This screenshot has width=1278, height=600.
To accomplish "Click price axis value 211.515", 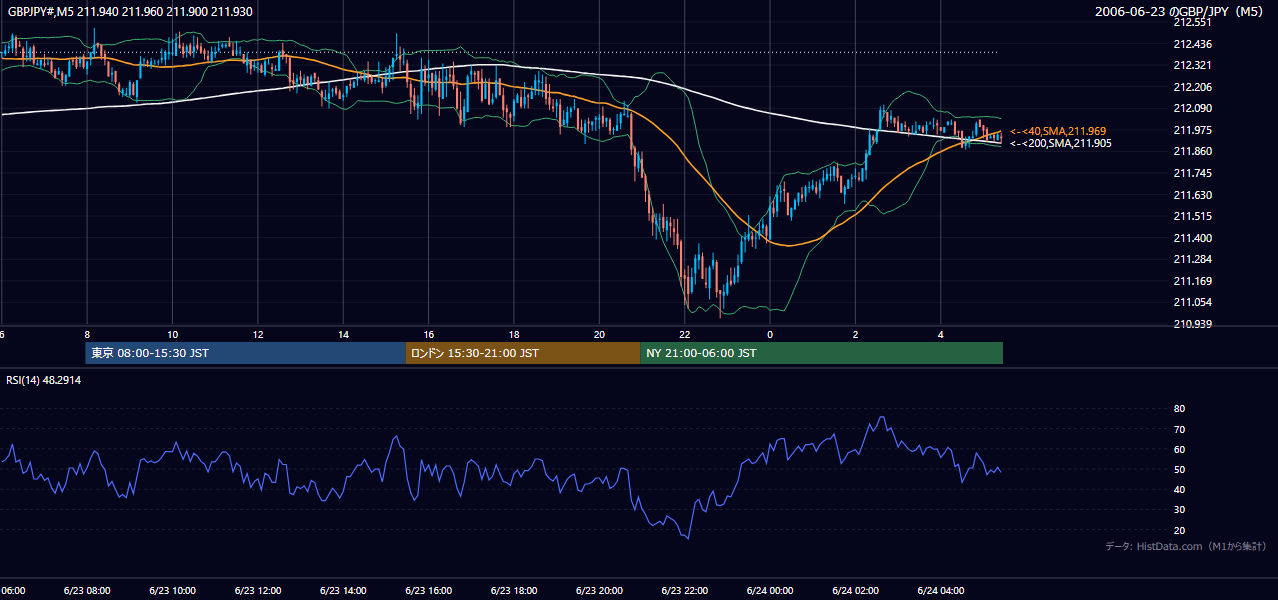I will pos(1192,216).
